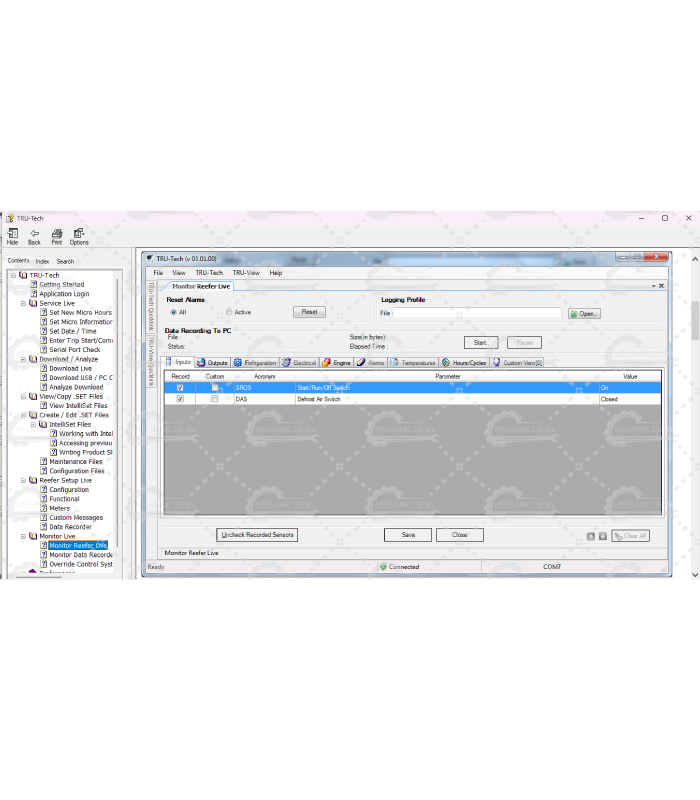Click the Hide icon in help toolbar
This screenshot has height=800, width=700.
(x=12, y=233)
